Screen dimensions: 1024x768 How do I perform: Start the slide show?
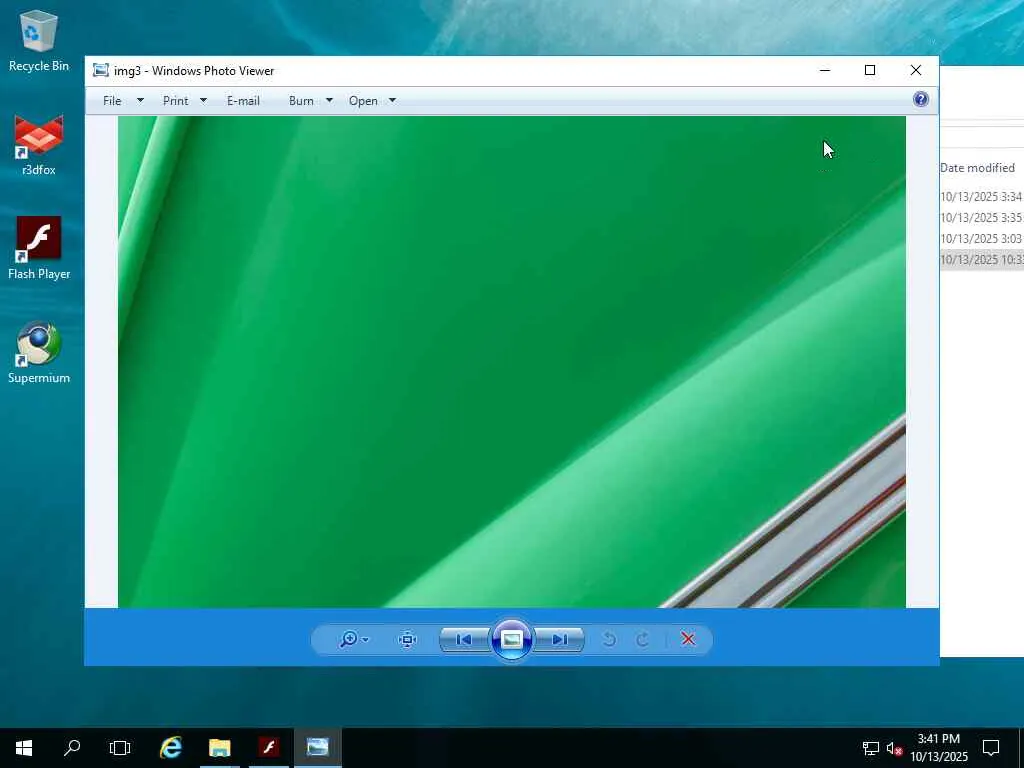point(511,639)
